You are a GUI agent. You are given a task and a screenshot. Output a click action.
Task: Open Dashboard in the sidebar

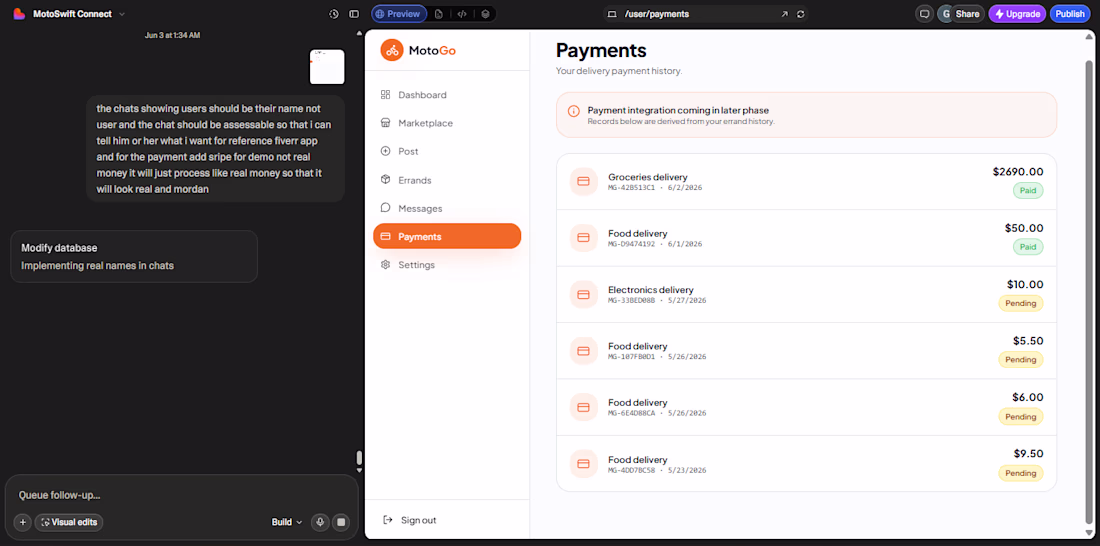[447, 95]
